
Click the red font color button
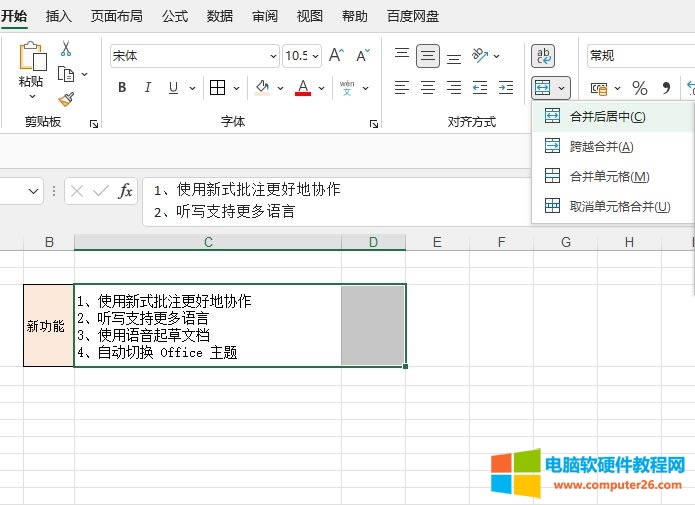tap(303, 88)
